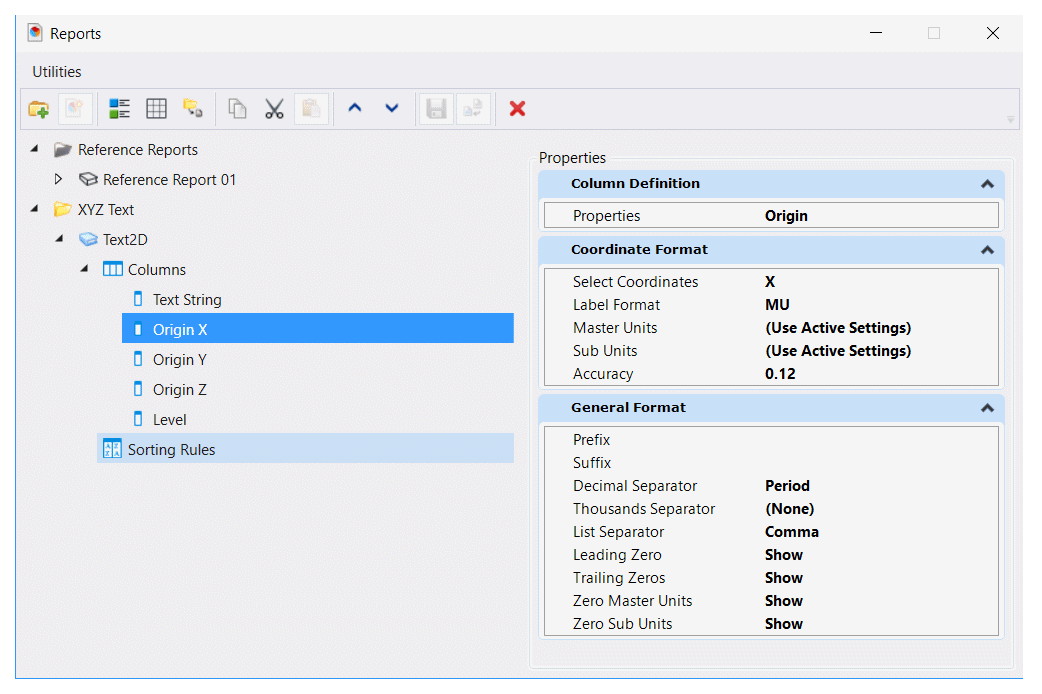Click the table grid toolbar icon
The width and height of the screenshot is (1042, 694).
(156, 108)
